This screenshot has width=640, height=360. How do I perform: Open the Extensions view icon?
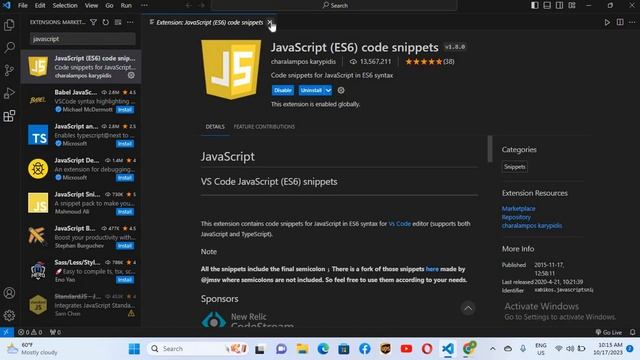[x=9, y=116]
